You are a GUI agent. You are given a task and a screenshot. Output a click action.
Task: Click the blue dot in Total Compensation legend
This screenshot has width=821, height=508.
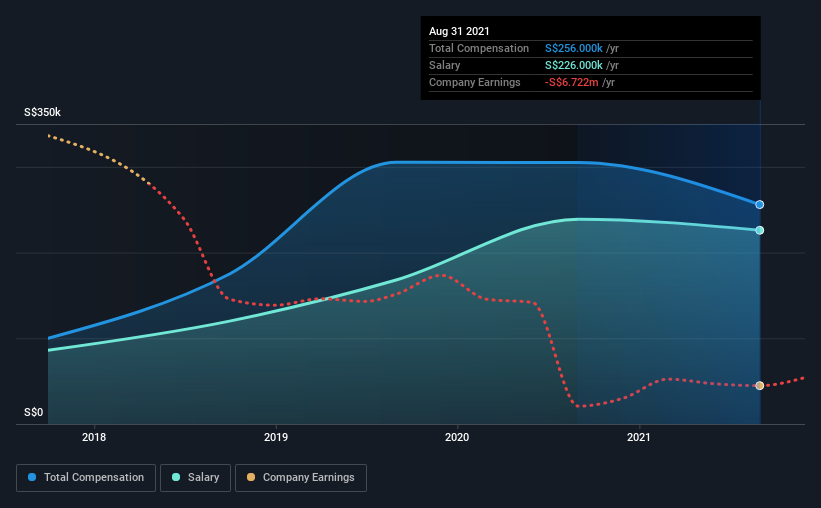[x=32, y=477]
